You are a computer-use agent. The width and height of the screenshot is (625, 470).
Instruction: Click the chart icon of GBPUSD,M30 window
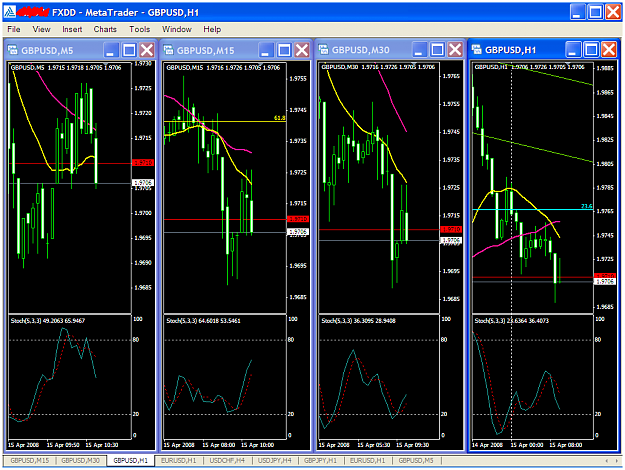pos(323,49)
